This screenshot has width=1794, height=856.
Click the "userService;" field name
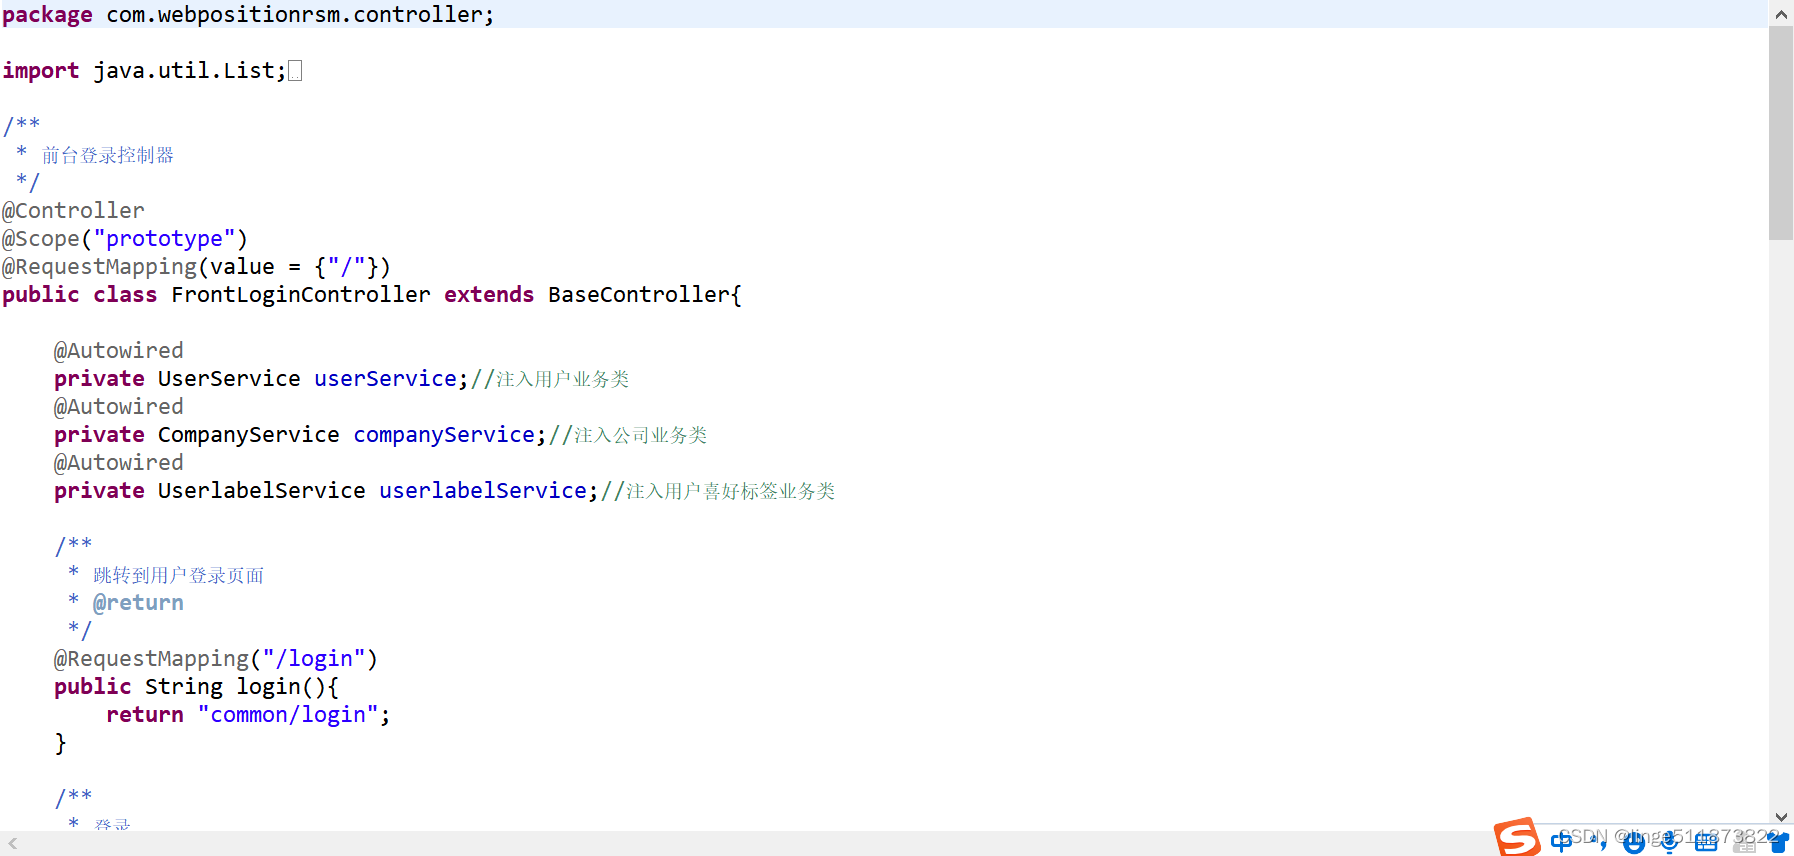[x=391, y=379]
